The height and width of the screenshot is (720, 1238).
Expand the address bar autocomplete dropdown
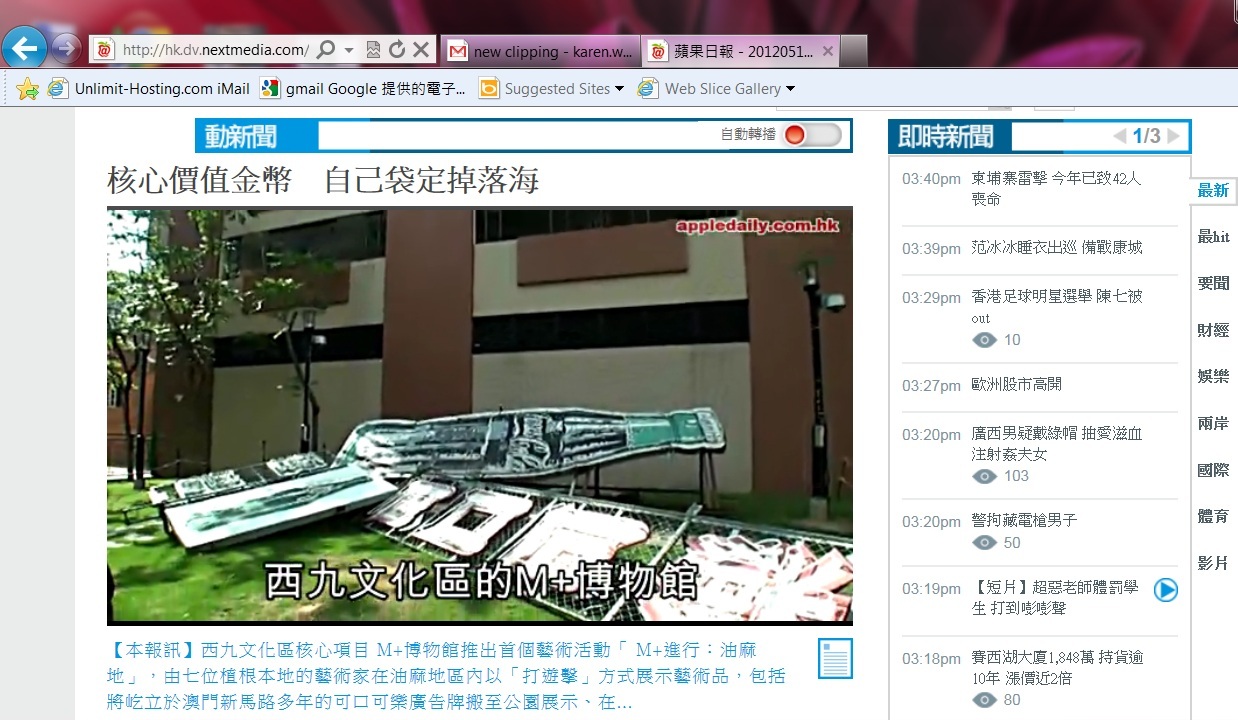point(349,50)
